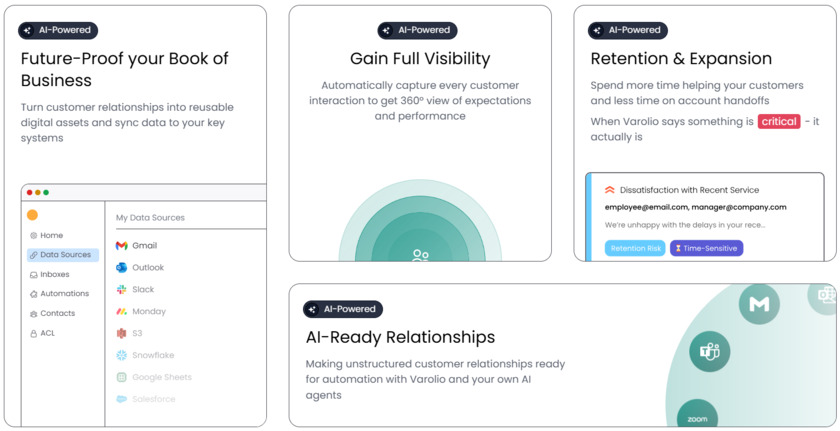
Task: Click the Google Sheets icon
Action: 121,377
